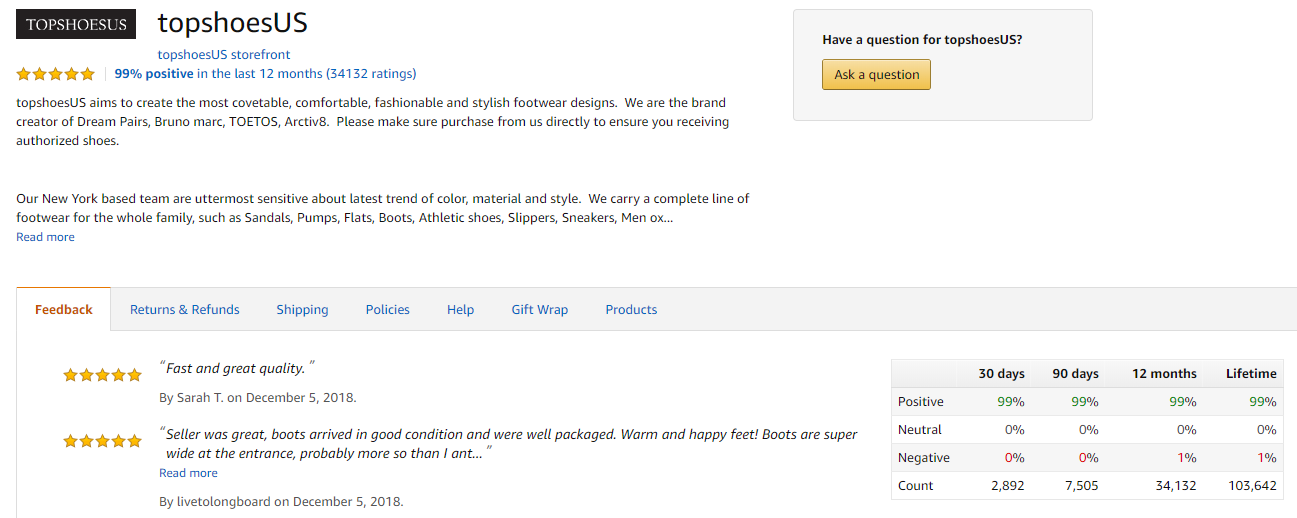Click the 30 days column header
The height and width of the screenshot is (518, 1297).
pos(1001,373)
